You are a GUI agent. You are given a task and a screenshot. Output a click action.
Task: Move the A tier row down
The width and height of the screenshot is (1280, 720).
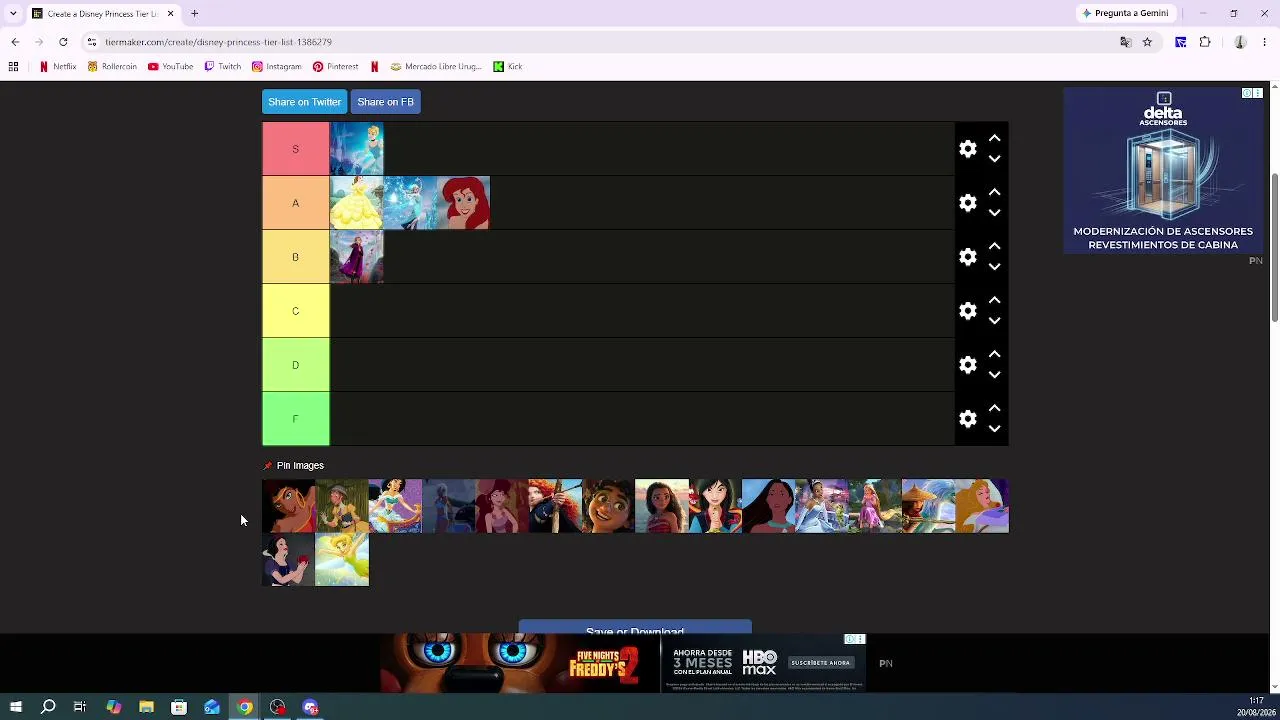tap(994, 213)
